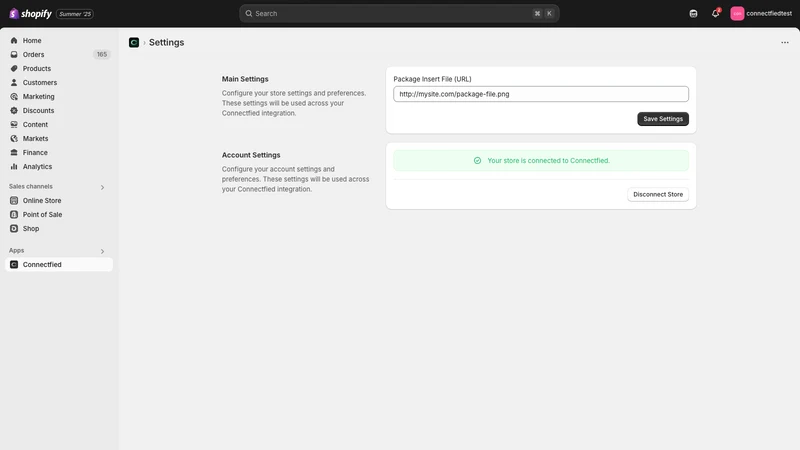Viewport: 800px width, 450px height.
Task: Click the Point of Sale icon
Action: [x=14, y=215]
